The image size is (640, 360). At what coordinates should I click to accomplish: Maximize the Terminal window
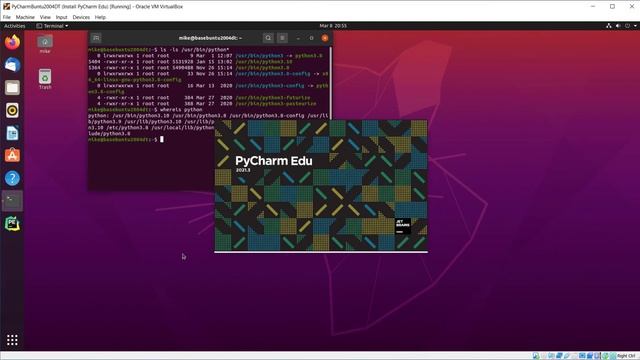(x=311, y=38)
